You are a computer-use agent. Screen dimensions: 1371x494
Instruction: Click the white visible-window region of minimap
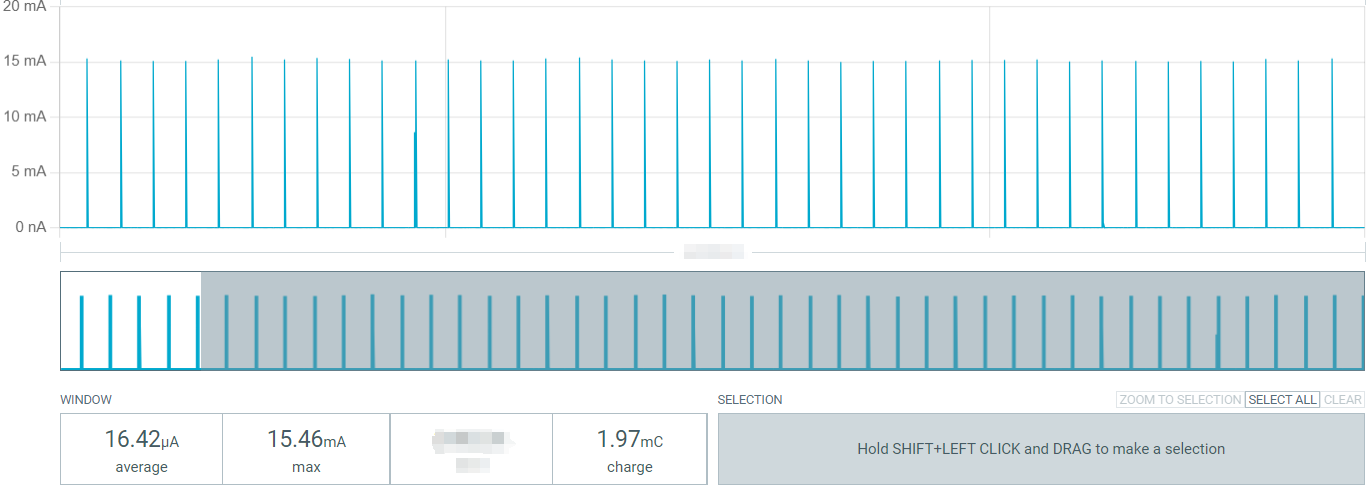(131, 320)
